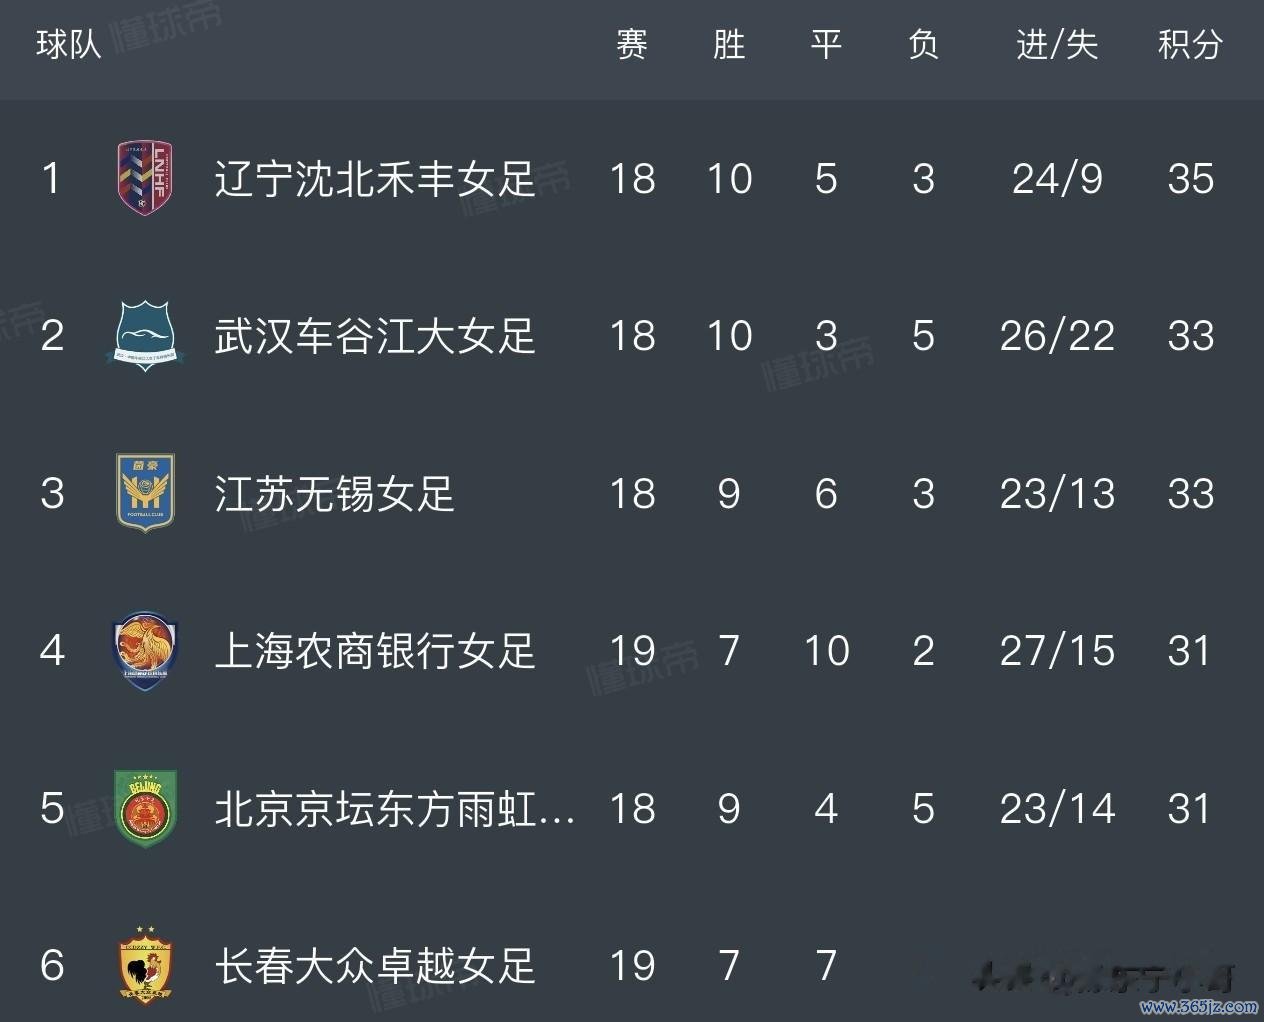The width and height of the screenshot is (1264, 1022).
Task: Sort by the 积分 points column header
Action: 1190,45
